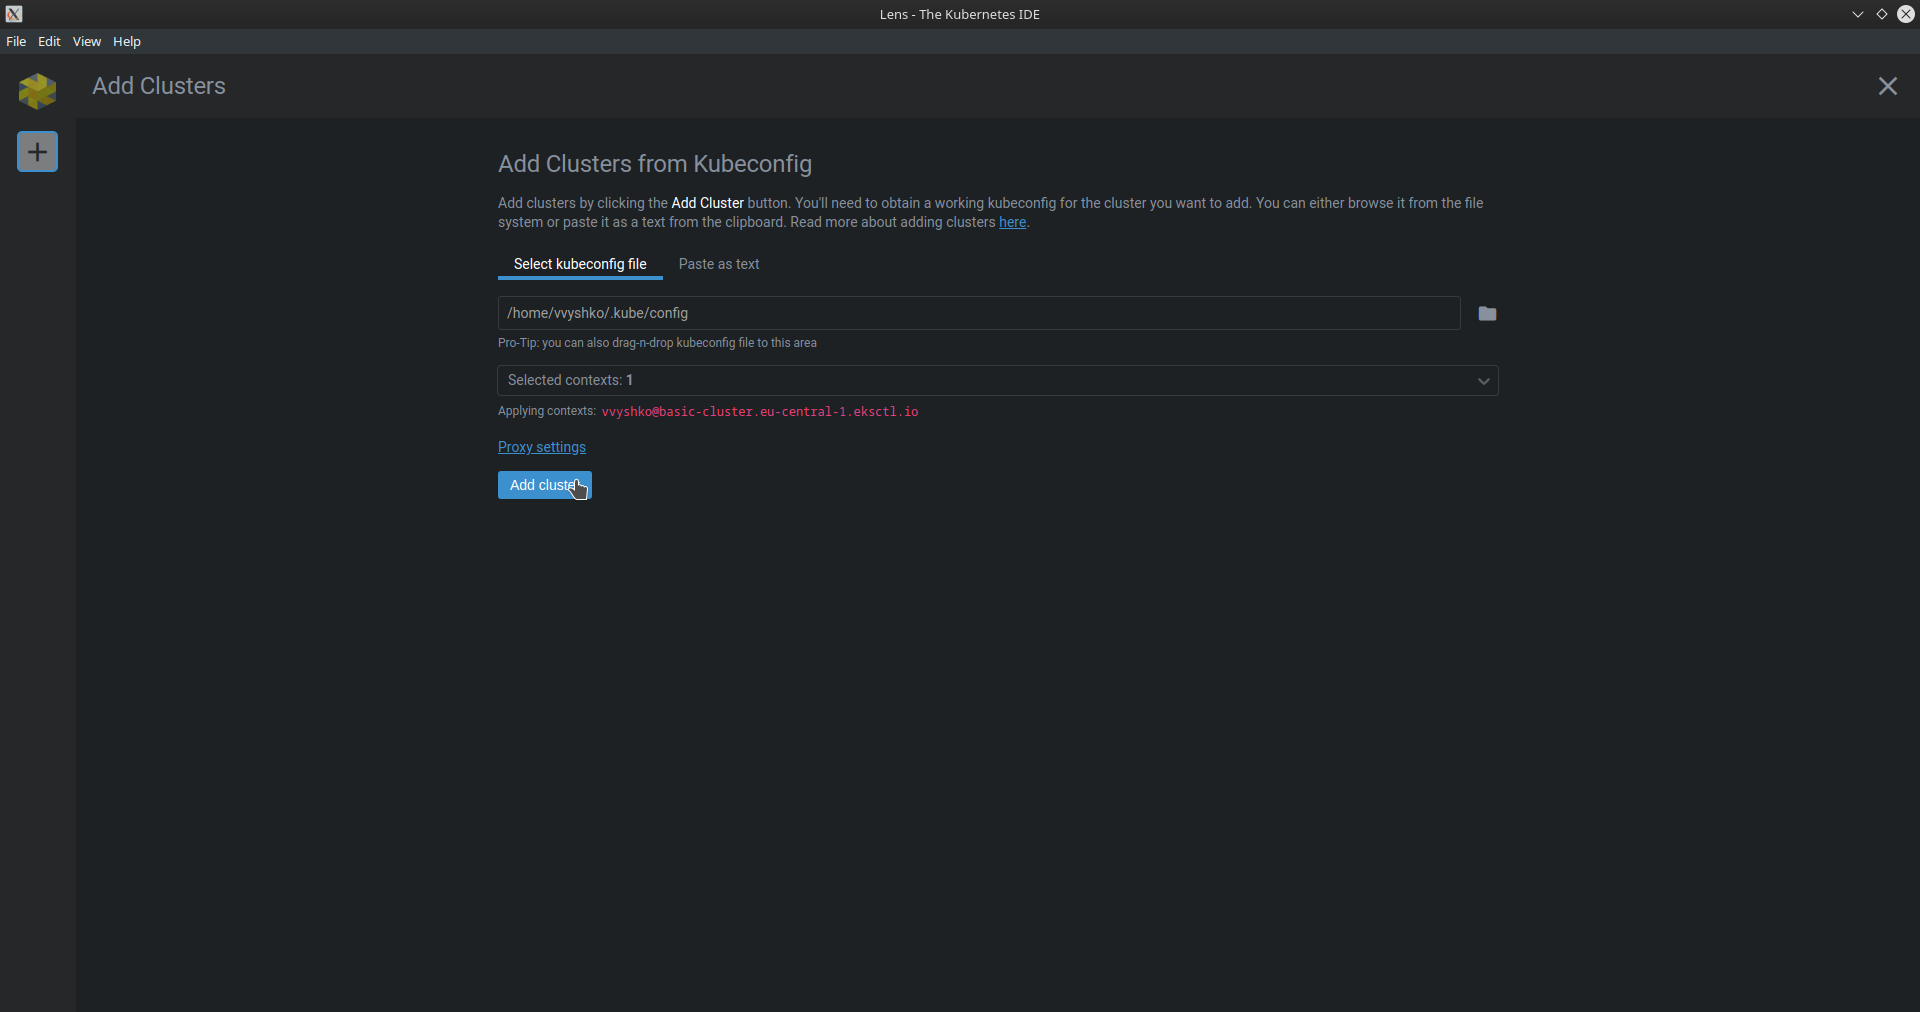The width and height of the screenshot is (1920, 1012).
Task: Open the File menu
Action: point(16,41)
